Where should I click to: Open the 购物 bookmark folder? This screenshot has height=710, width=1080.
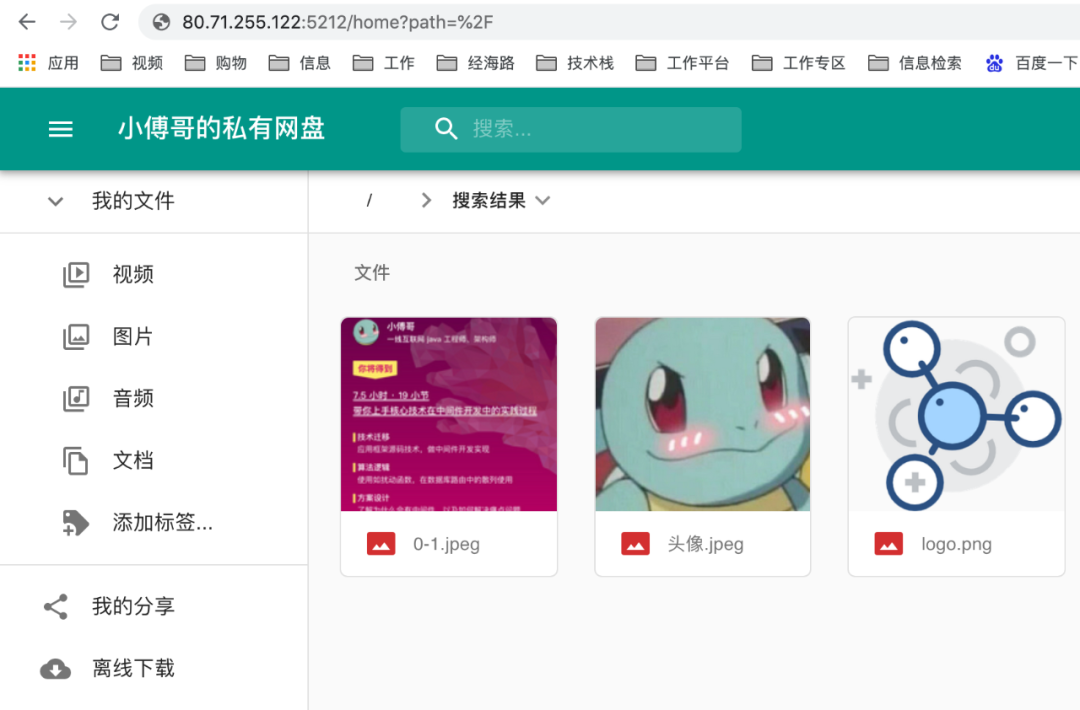[x=216, y=63]
